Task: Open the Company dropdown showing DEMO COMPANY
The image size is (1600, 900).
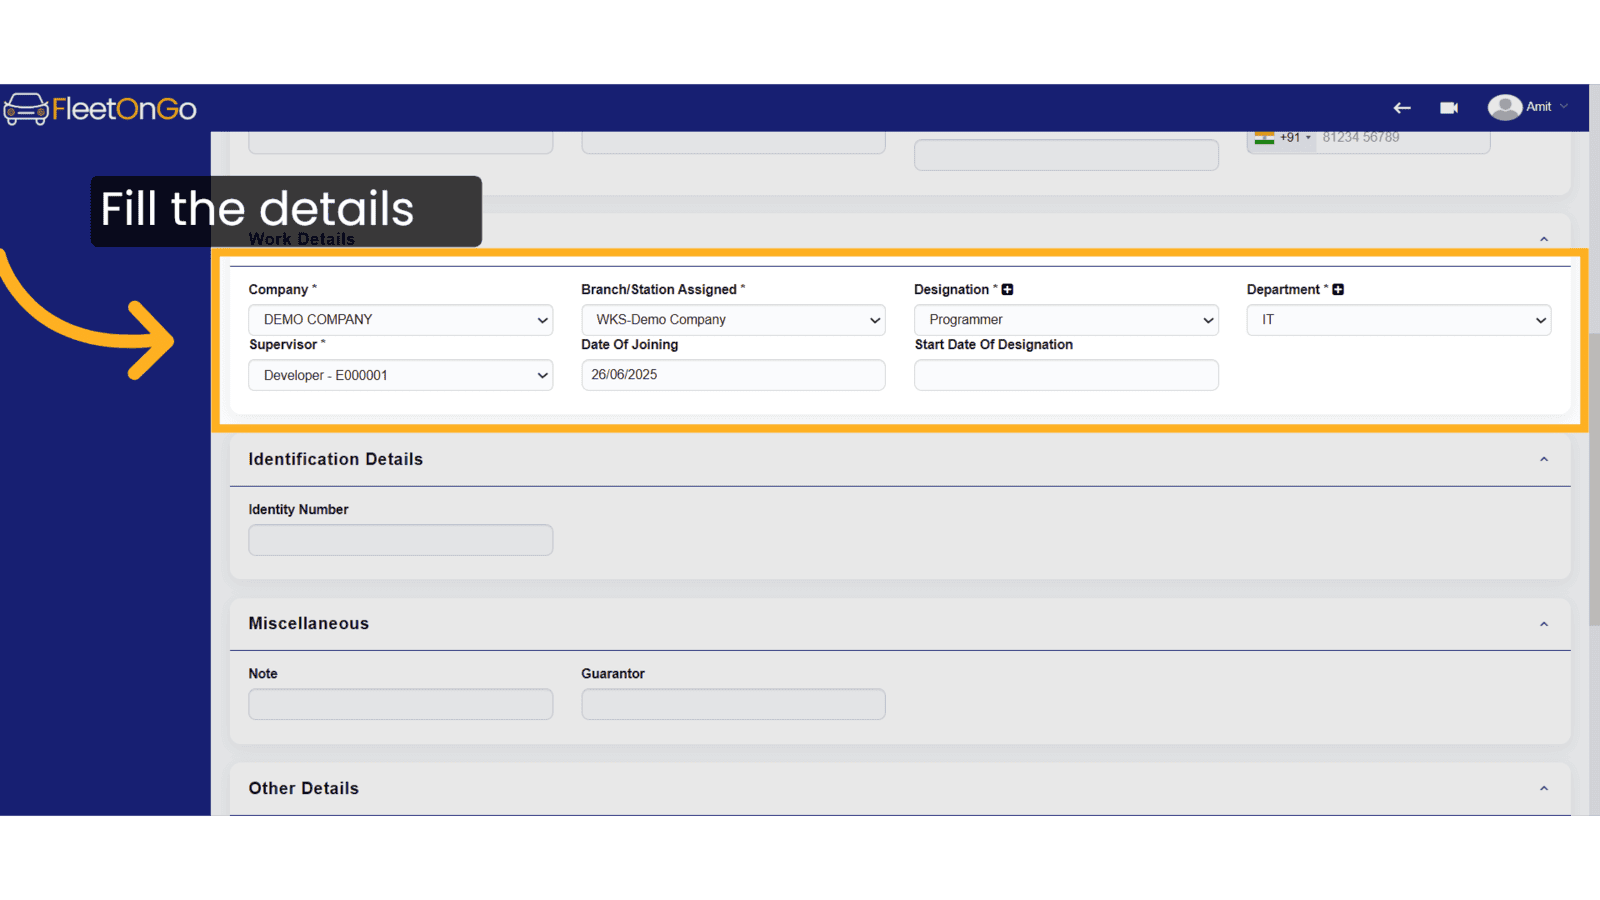Action: coord(400,320)
